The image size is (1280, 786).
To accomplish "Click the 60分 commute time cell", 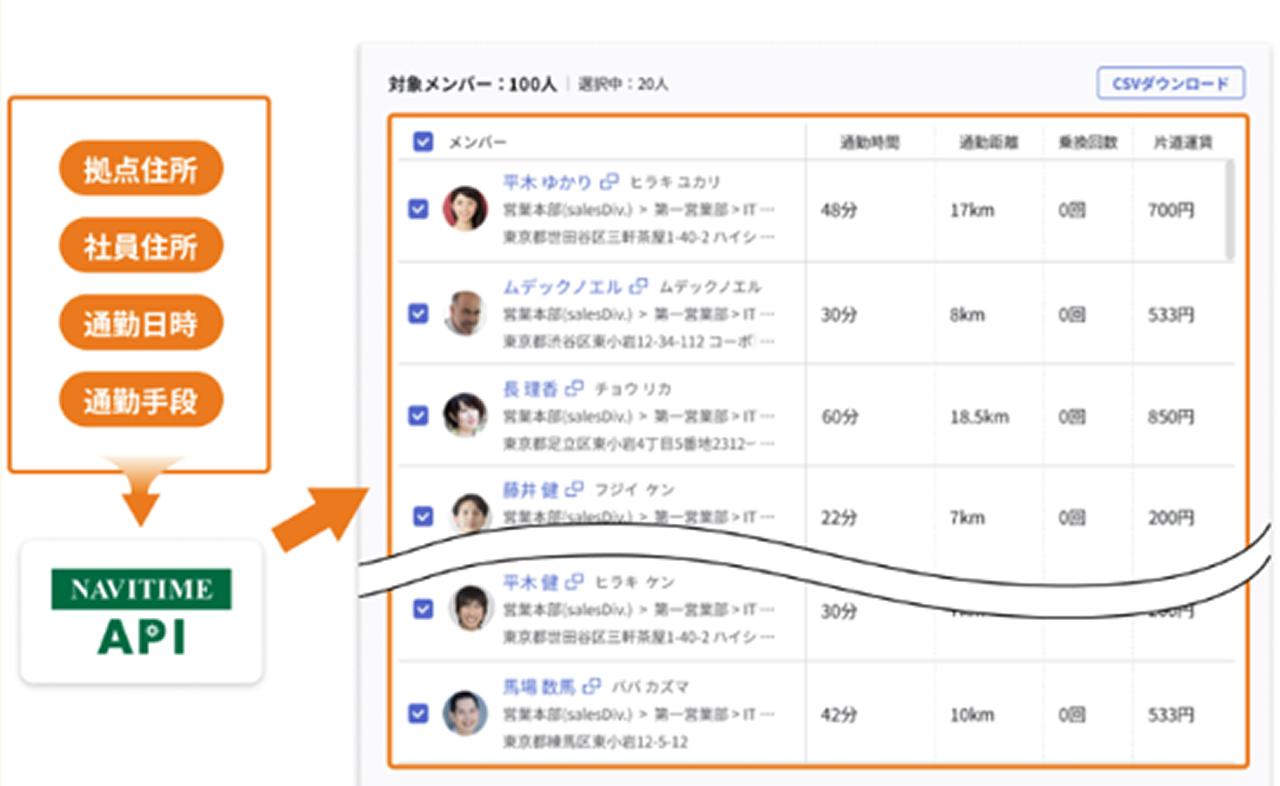I will [x=839, y=416].
